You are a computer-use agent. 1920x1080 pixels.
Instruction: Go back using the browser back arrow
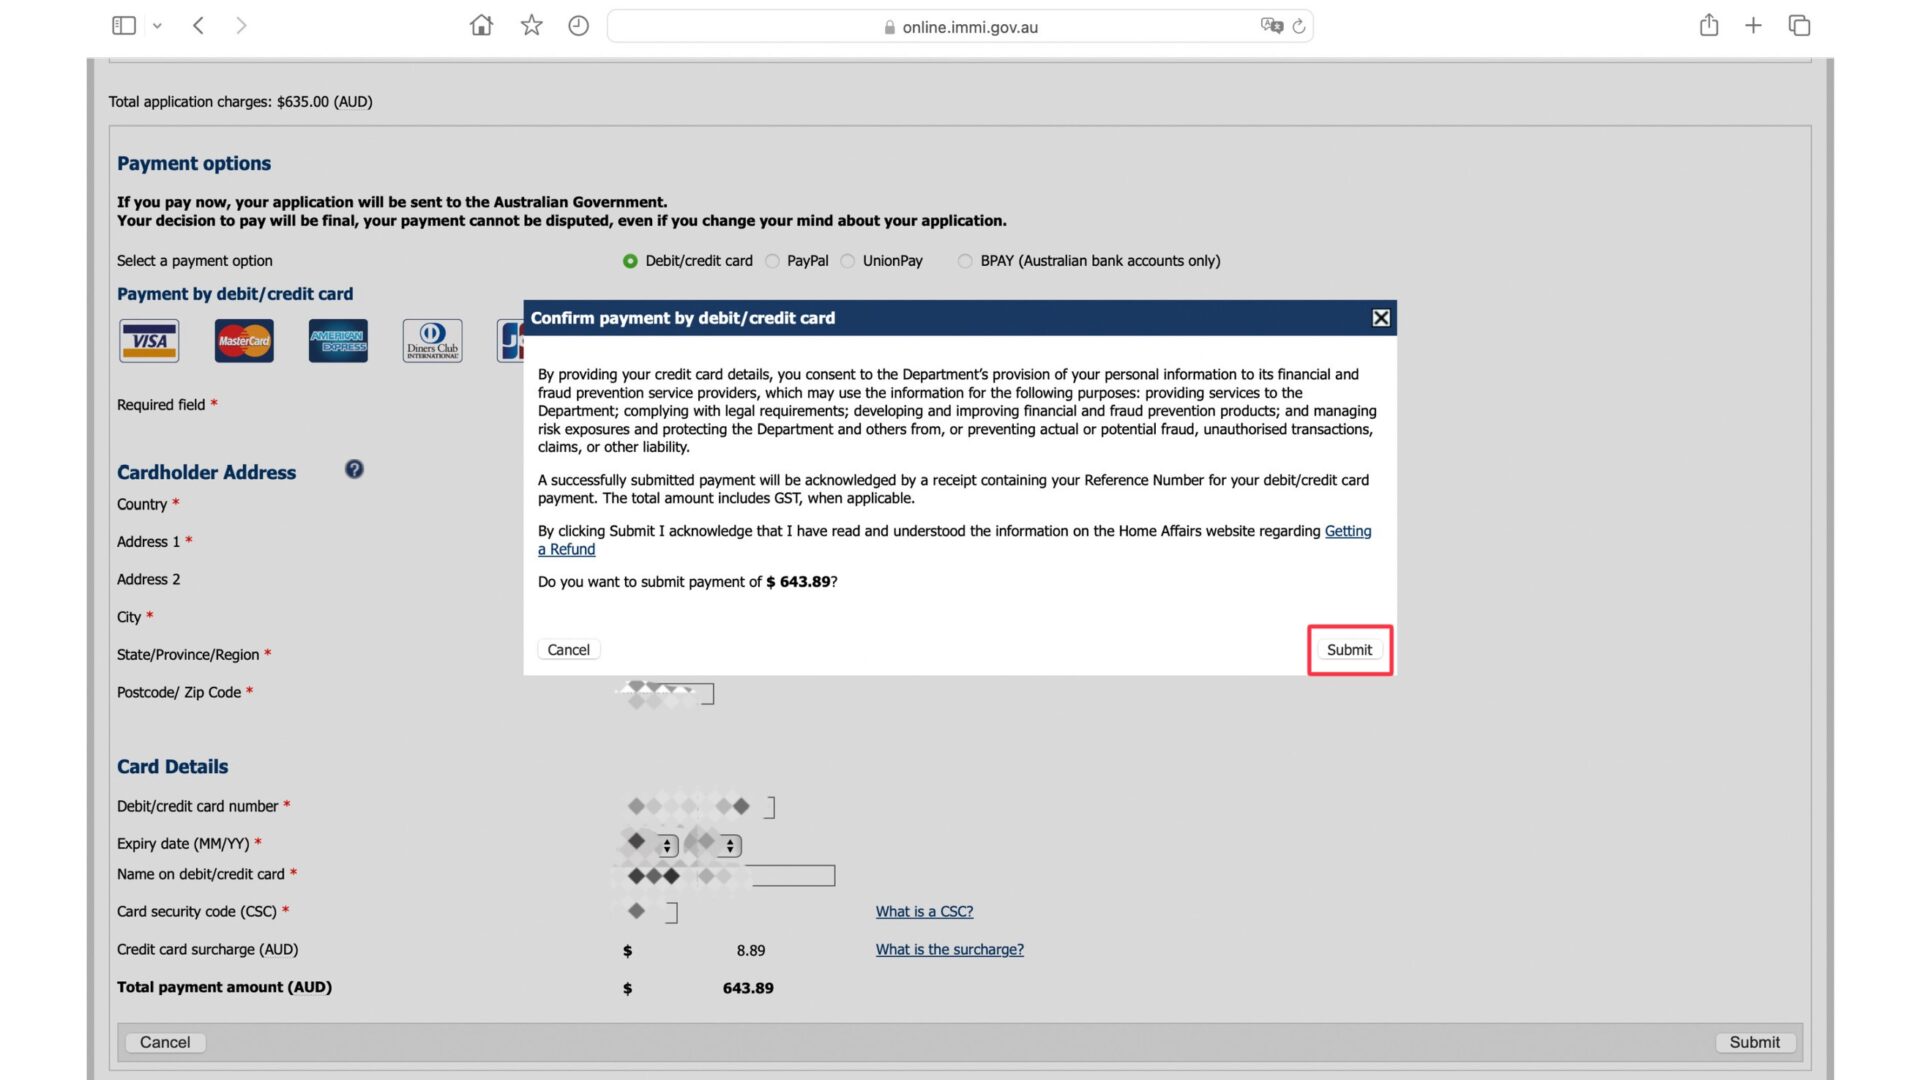[x=198, y=26]
